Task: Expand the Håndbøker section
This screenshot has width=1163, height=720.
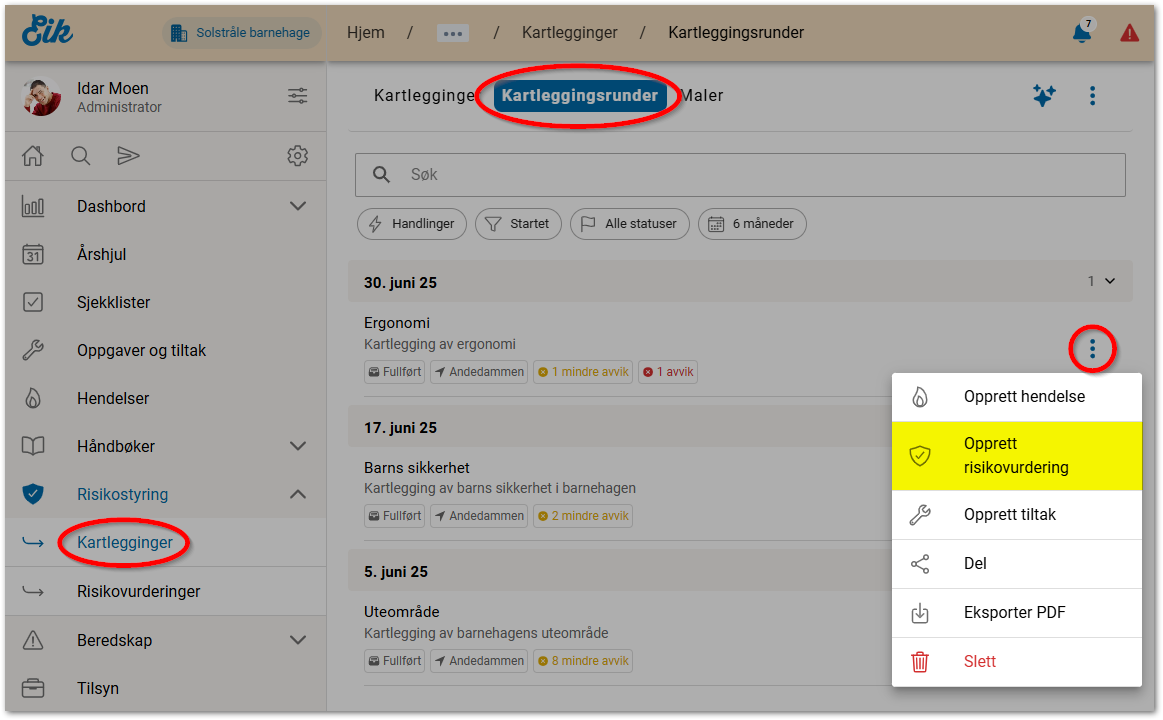Action: (x=297, y=446)
